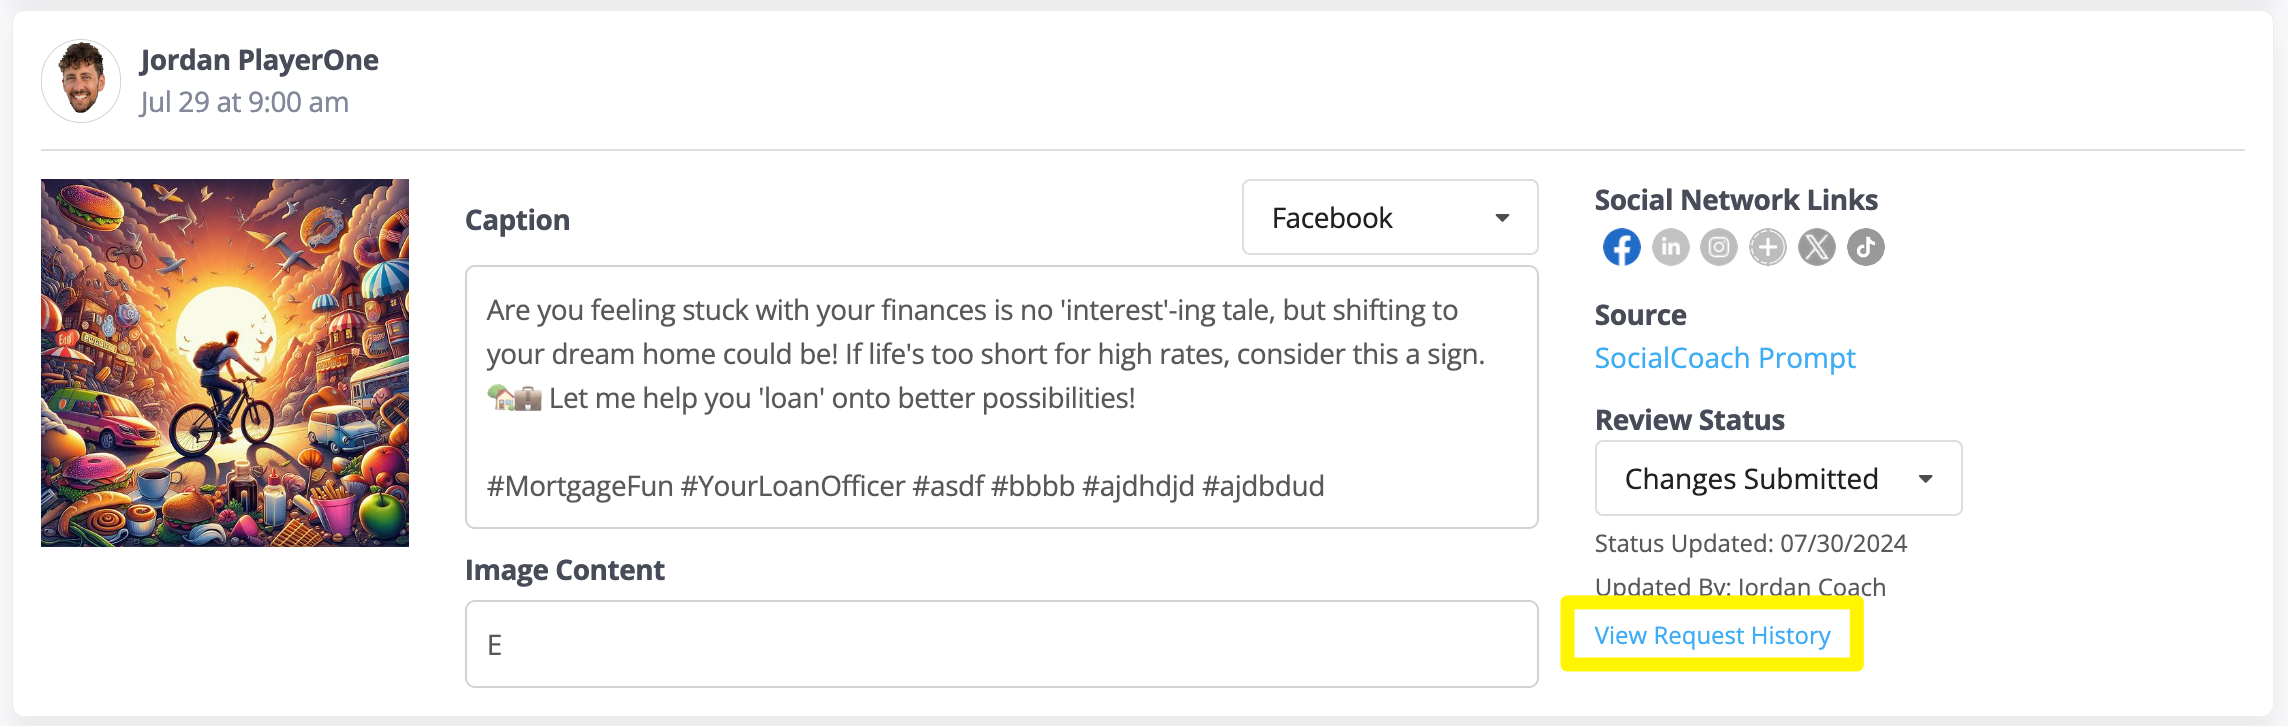Open the SocialCoach Prompt source link
Image resolution: width=2288 pixels, height=726 pixels.
click(1725, 358)
